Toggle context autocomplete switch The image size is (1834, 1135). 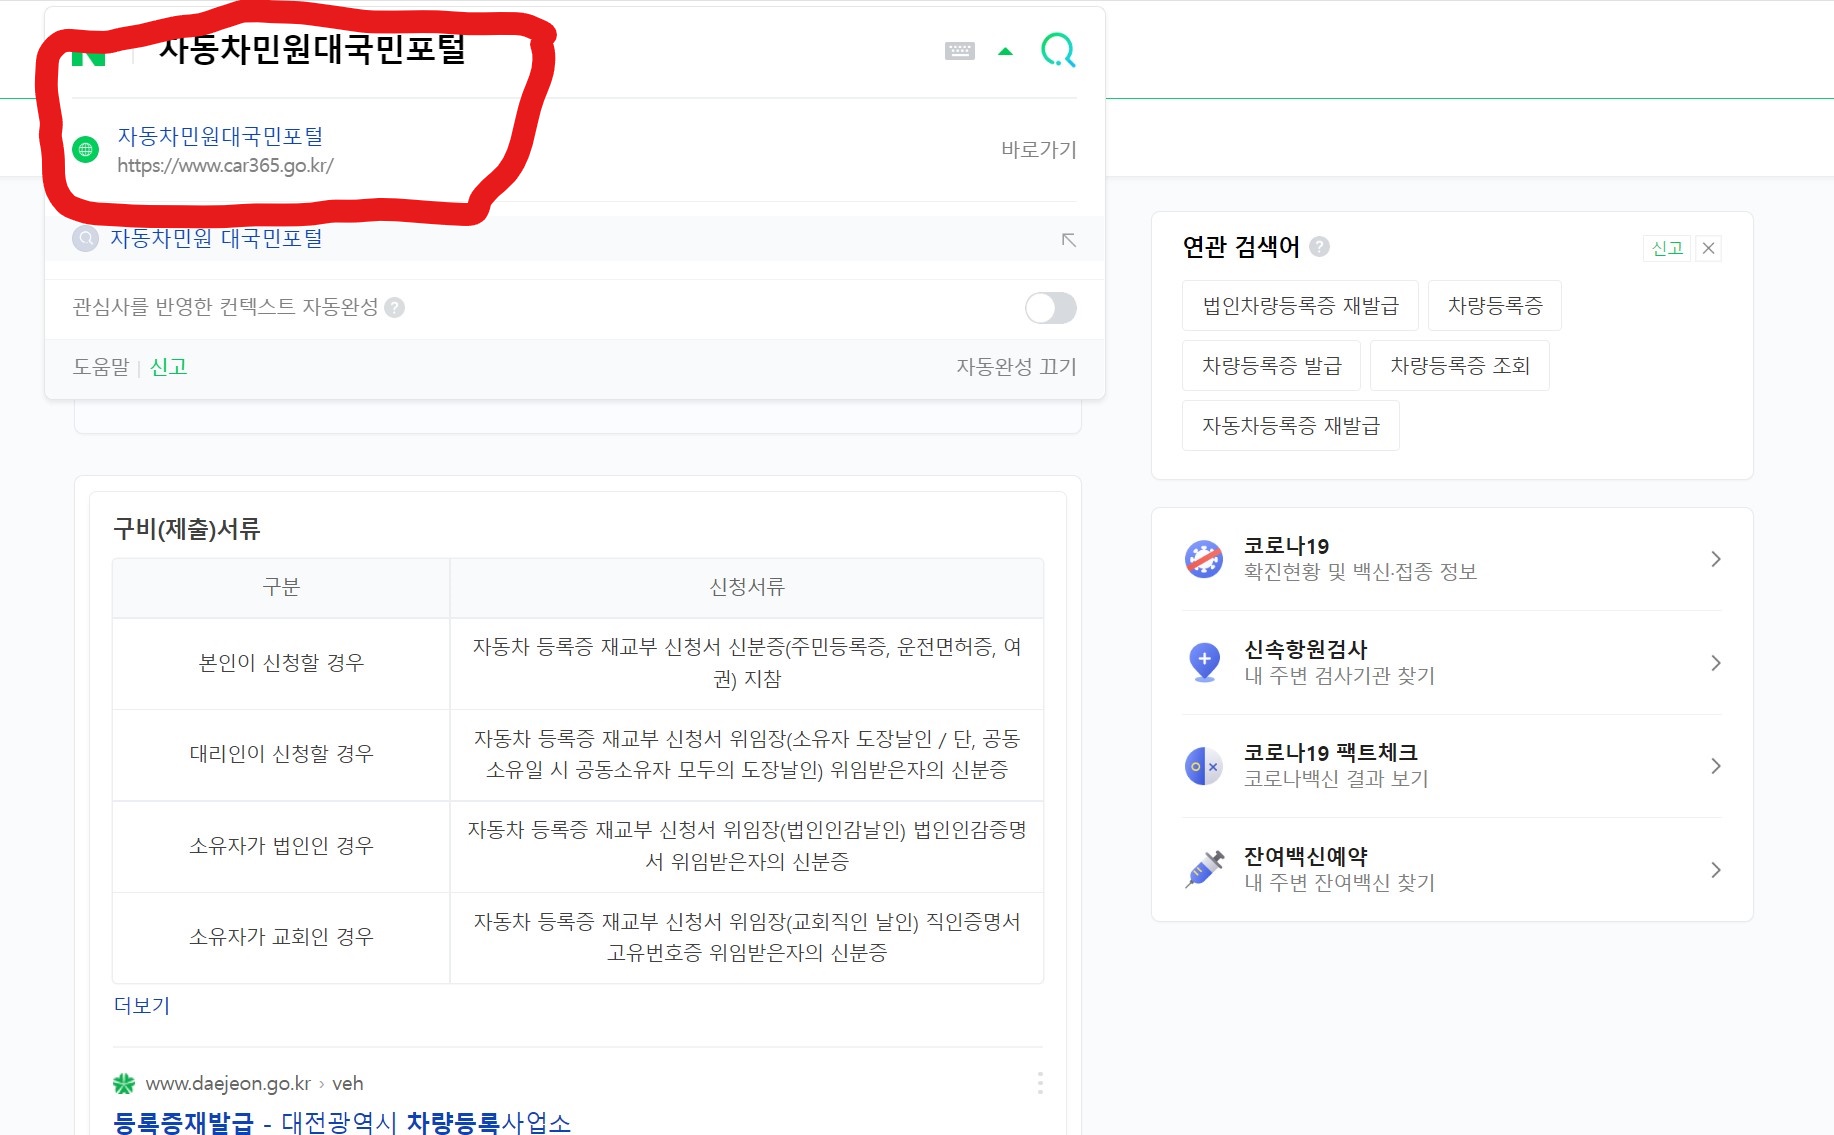tap(1051, 308)
